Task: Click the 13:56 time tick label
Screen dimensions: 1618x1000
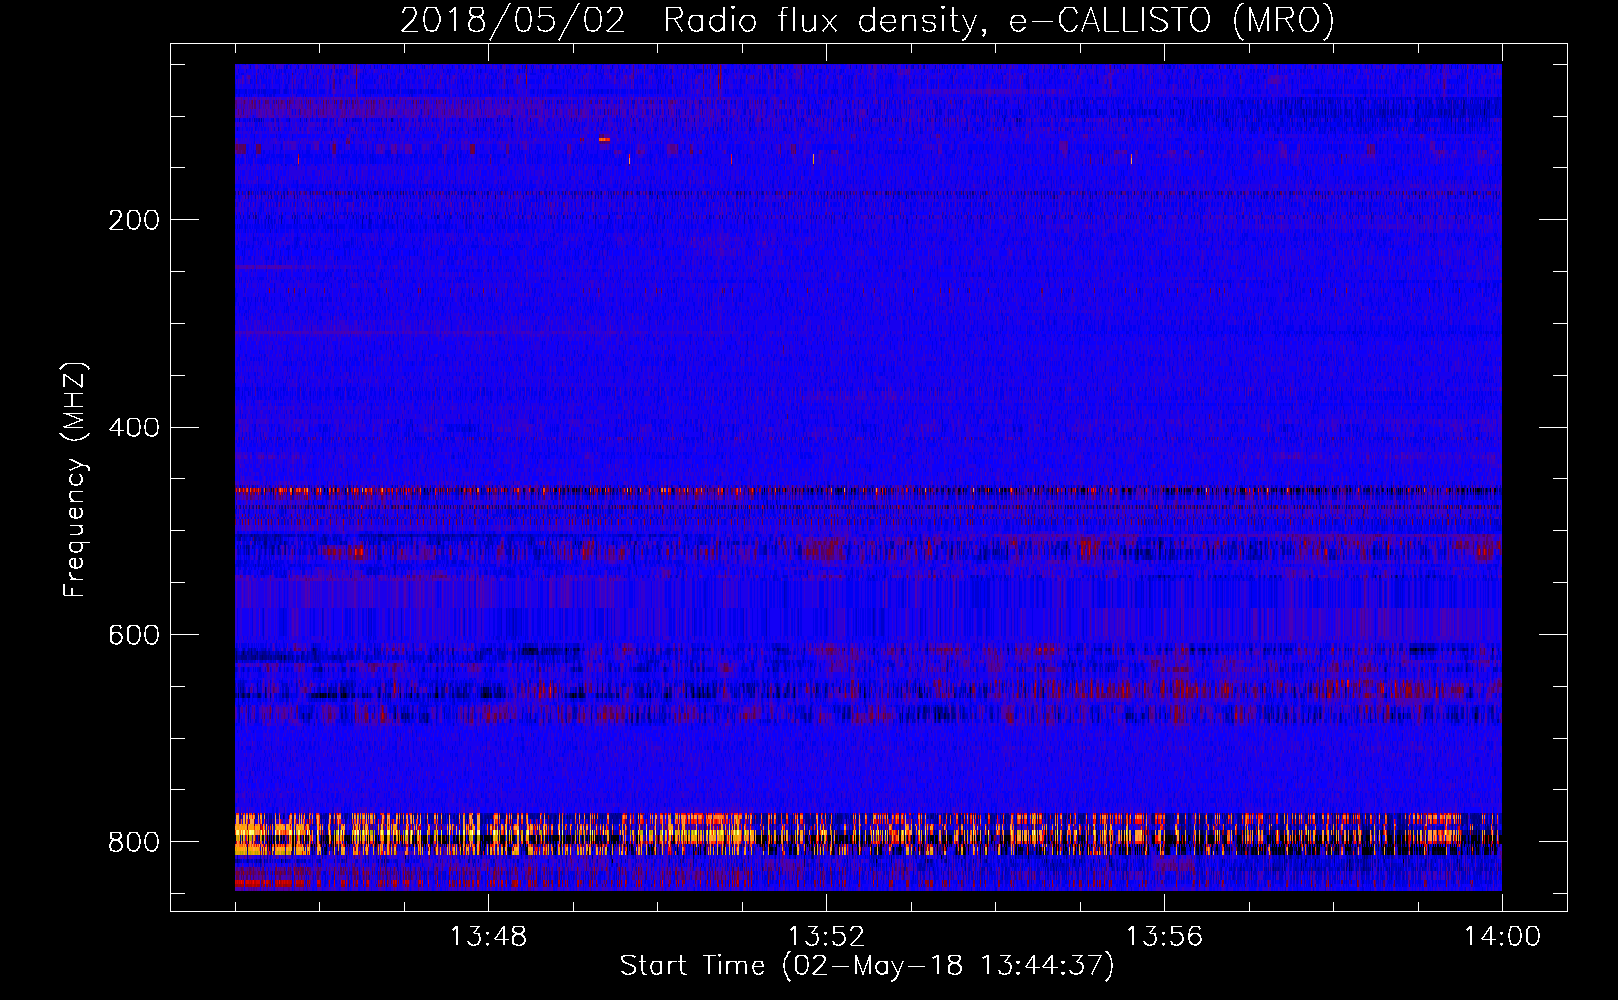Action: [x=1164, y=937]
